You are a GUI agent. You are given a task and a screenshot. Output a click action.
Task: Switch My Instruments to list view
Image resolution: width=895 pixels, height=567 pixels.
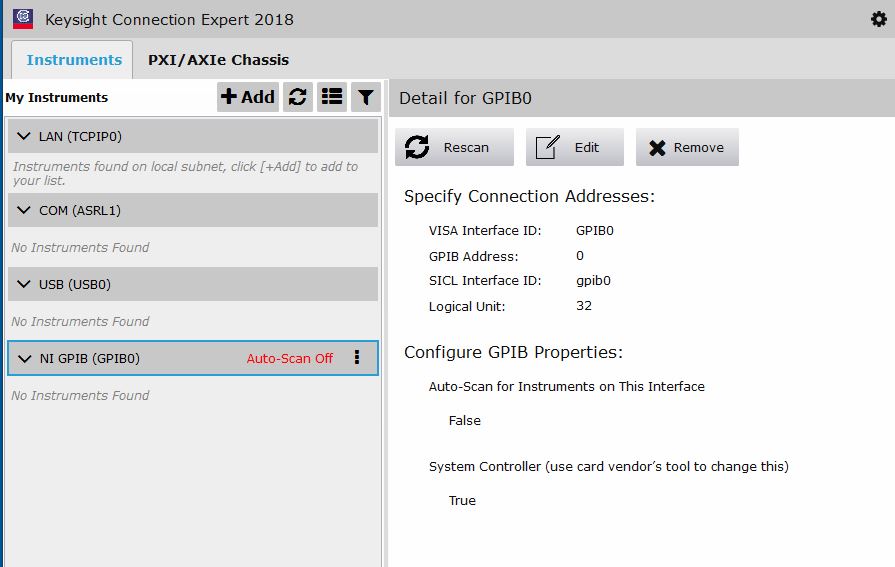pyautogui.click(x=332, y=96)
